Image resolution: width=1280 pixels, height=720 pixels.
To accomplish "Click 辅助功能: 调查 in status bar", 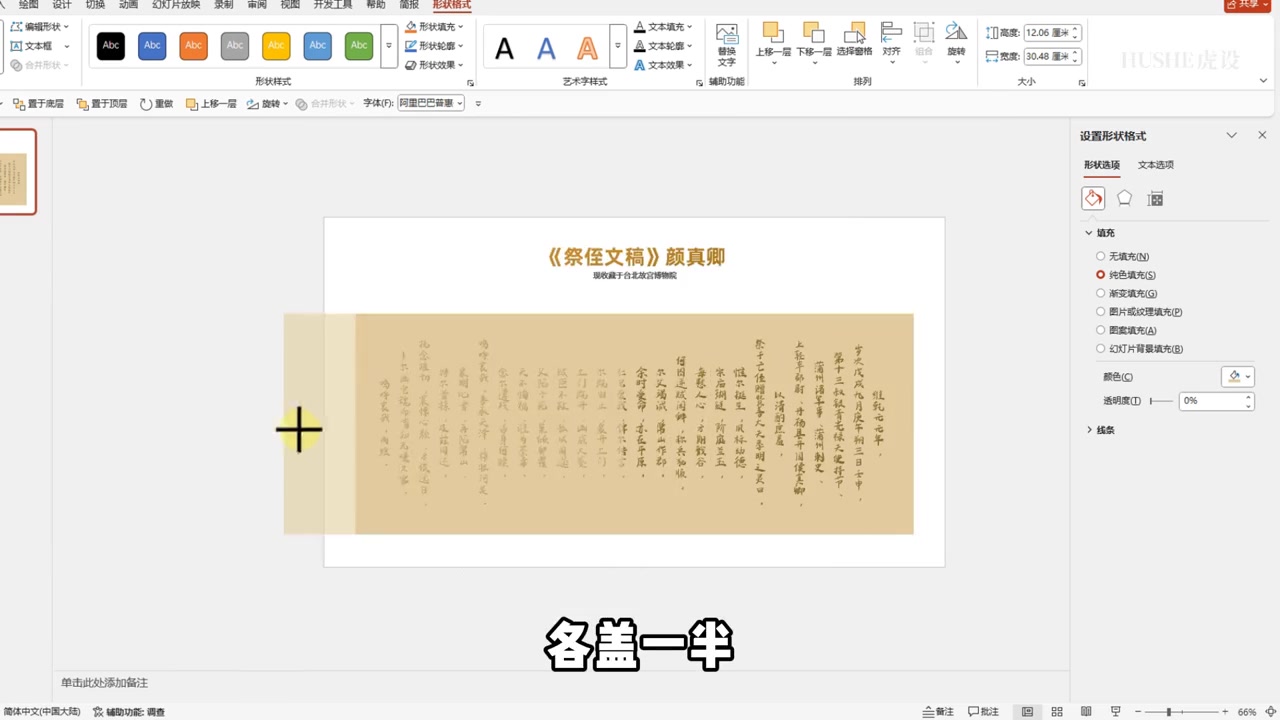I will tap(129, 712).
